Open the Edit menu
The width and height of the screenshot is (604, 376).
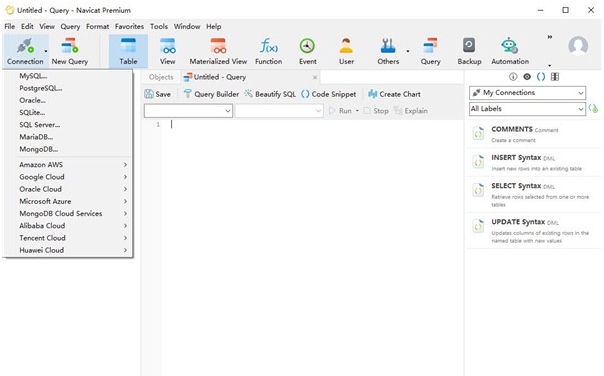[x=27, y=27]
